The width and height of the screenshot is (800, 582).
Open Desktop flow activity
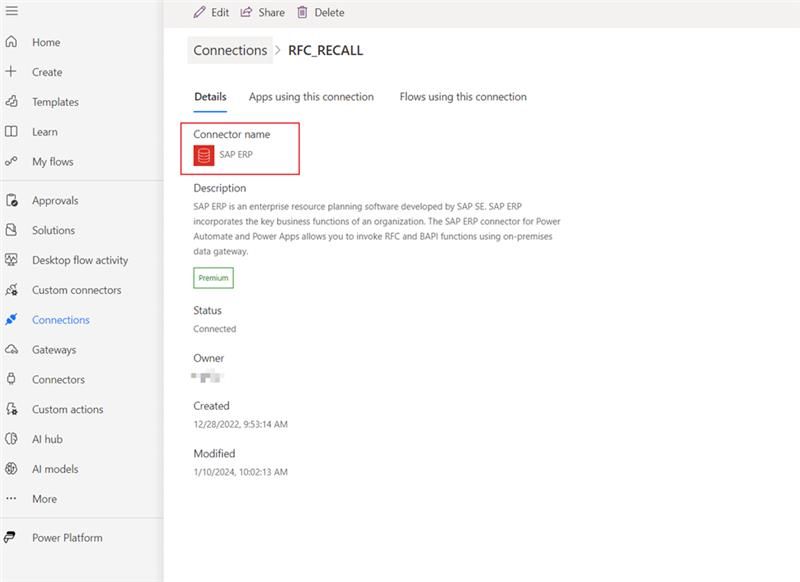[x=80, y=260]
